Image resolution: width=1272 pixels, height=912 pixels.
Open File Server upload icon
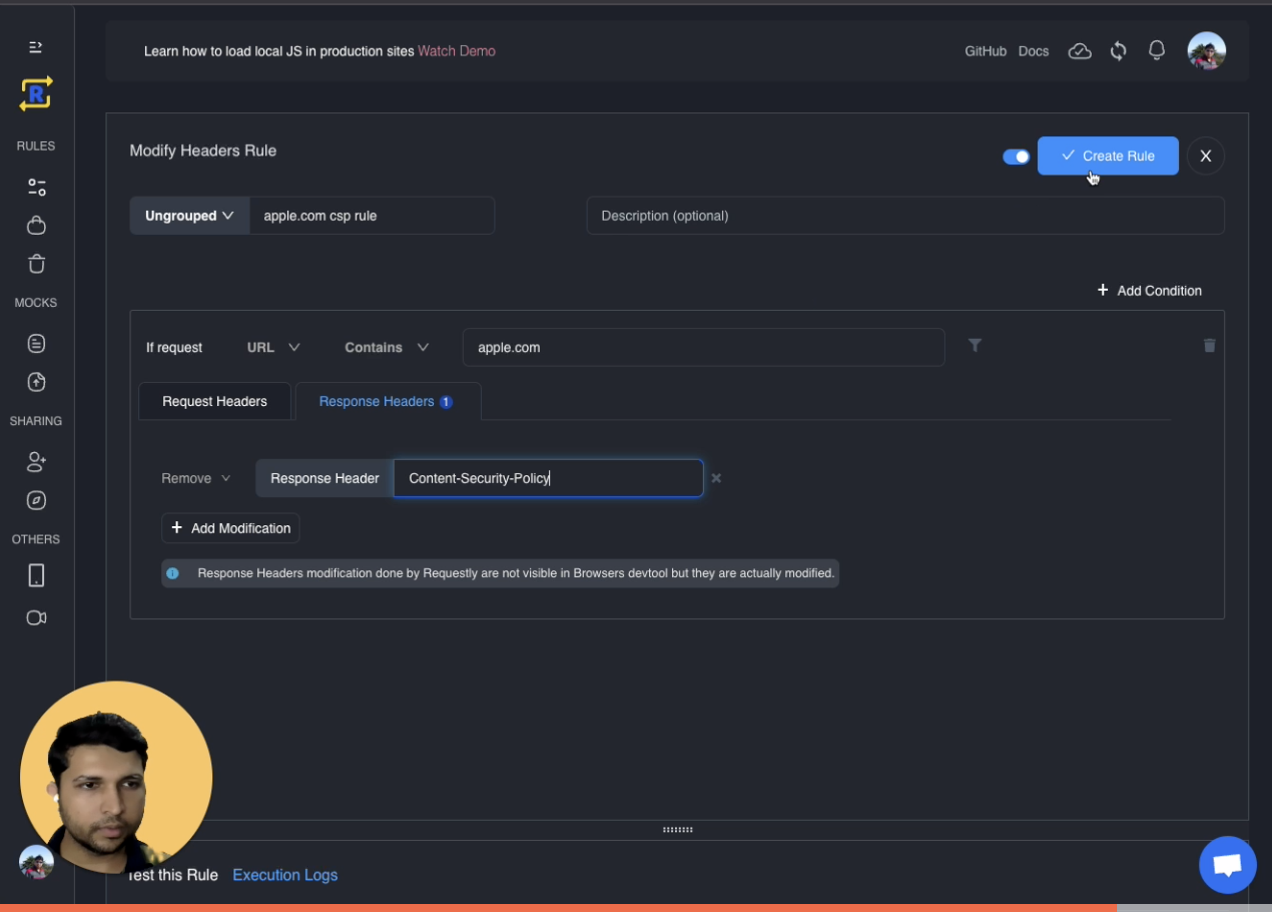[36, 382]
